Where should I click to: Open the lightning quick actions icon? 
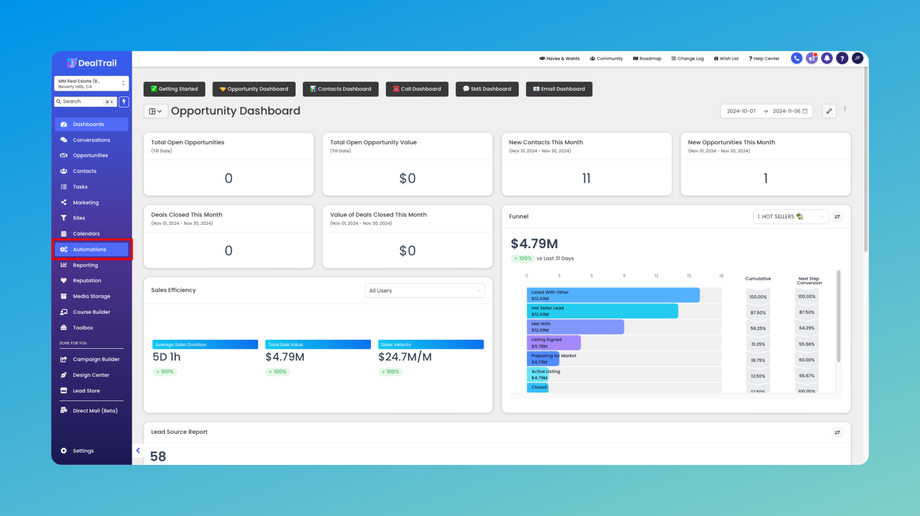click(x=124, y=102)
